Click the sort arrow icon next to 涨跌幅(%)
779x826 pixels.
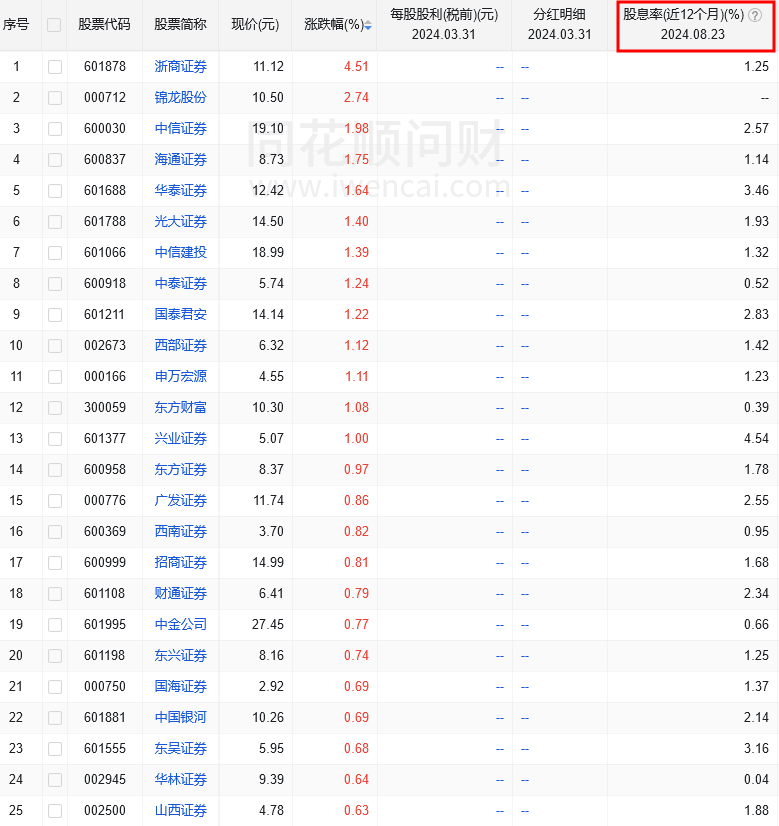coord(368,25)
